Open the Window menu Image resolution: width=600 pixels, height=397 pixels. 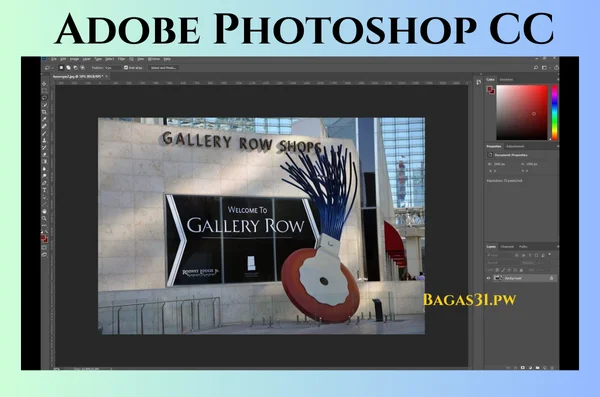(154, 59)
